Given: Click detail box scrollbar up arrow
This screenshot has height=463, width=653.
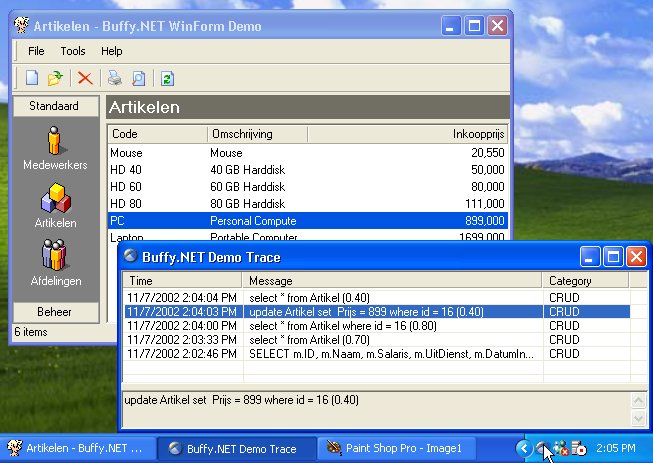Looking at the screenshot, I should [638, 401].
